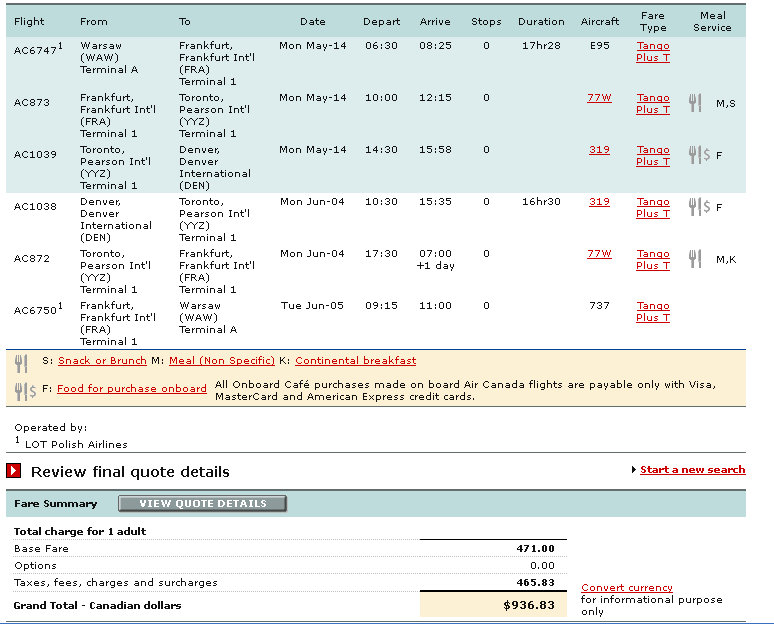Screen dimensions: 774x624
Task: Select flight number AC1038
Action: pos(35,206)
